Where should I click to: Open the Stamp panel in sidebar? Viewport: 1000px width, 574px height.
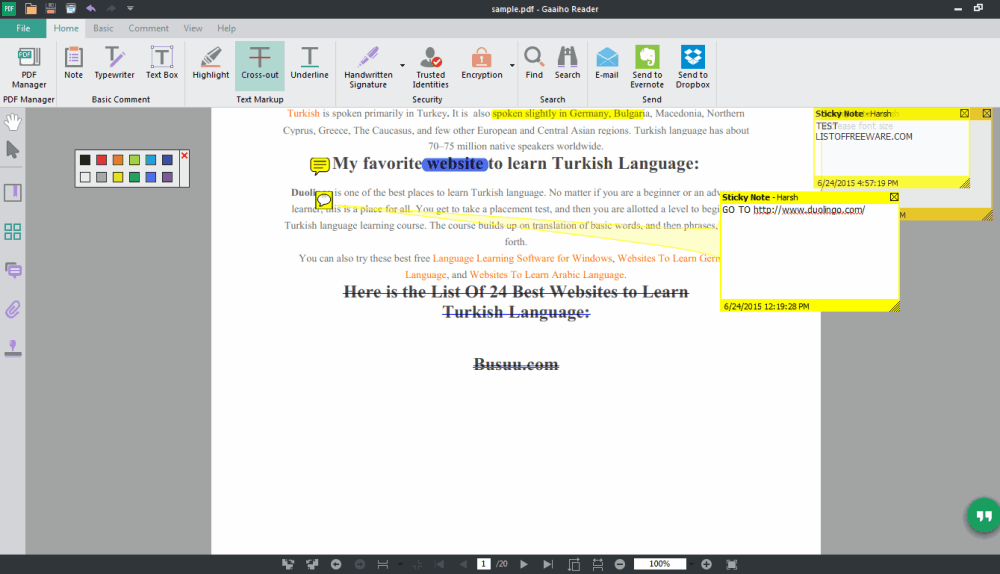[13, 348]
